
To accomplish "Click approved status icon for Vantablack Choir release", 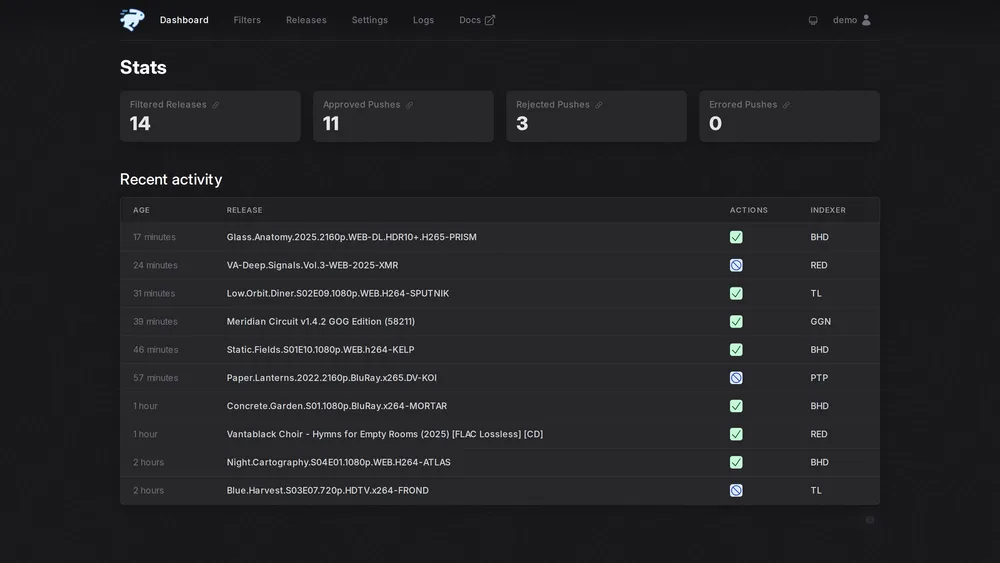I will [x=736, y=434].
